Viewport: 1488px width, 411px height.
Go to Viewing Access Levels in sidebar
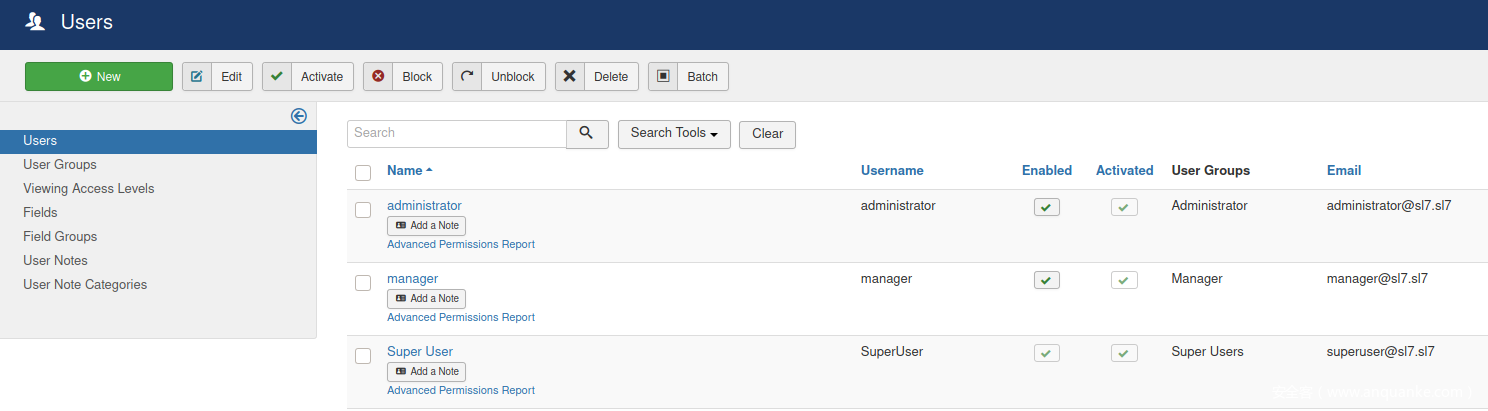point(89,189)
